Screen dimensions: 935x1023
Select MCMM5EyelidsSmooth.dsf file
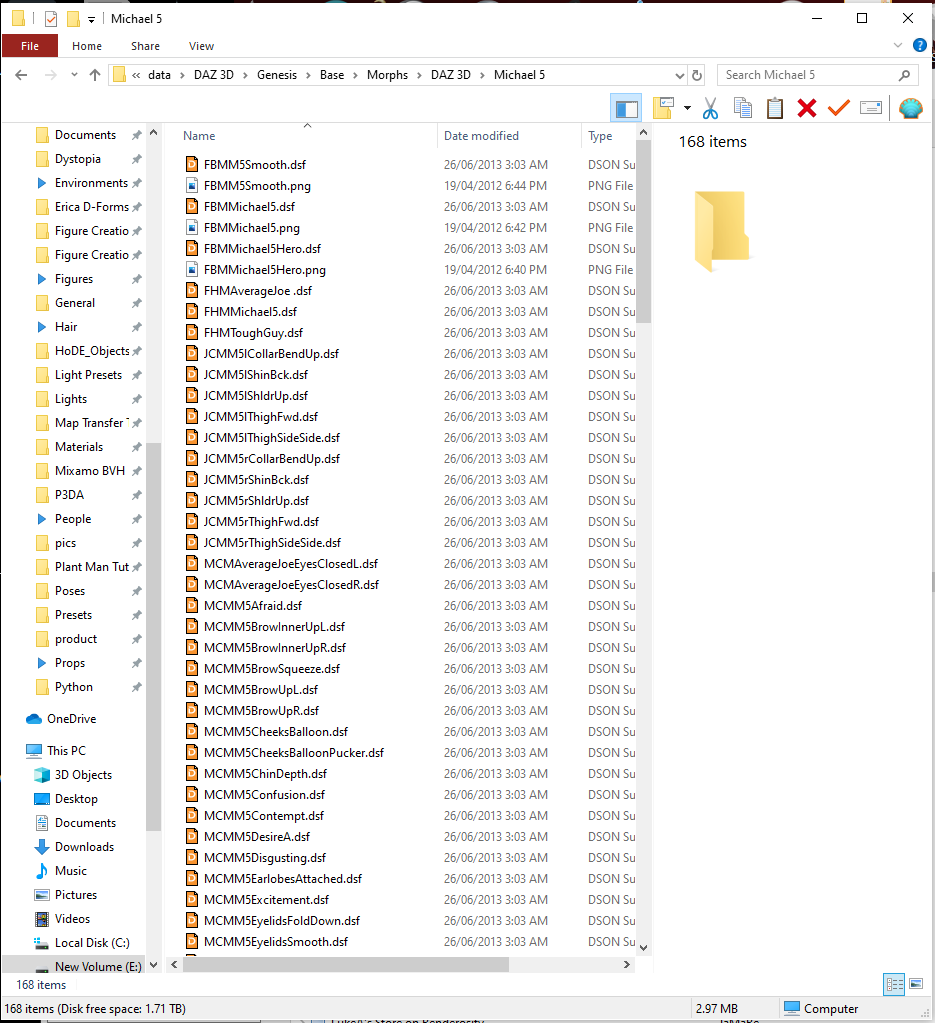point(275,942)
